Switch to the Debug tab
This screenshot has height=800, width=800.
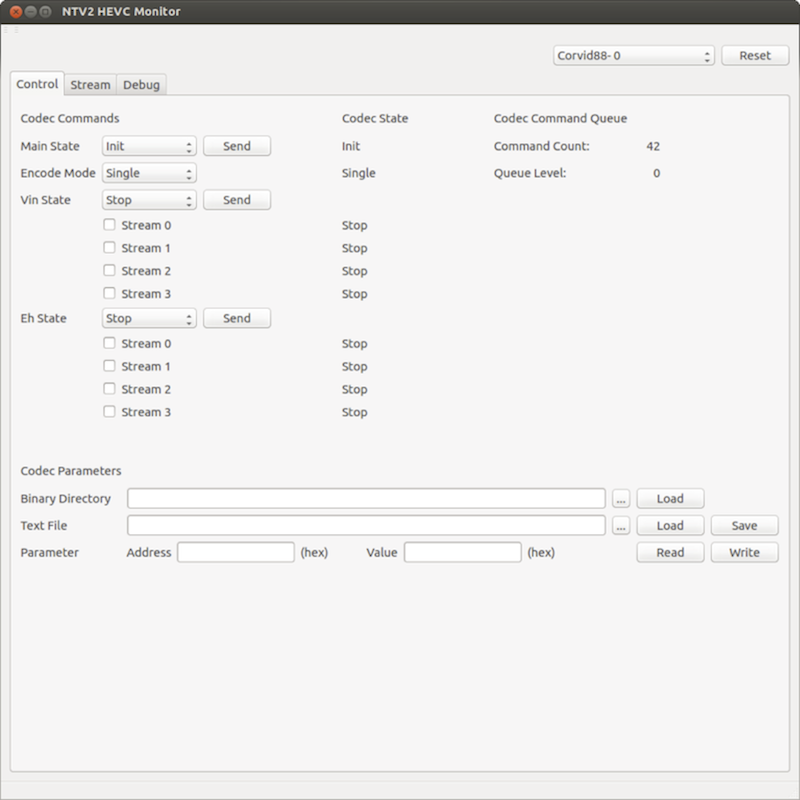pyautogui.click(x=141, y=85)
